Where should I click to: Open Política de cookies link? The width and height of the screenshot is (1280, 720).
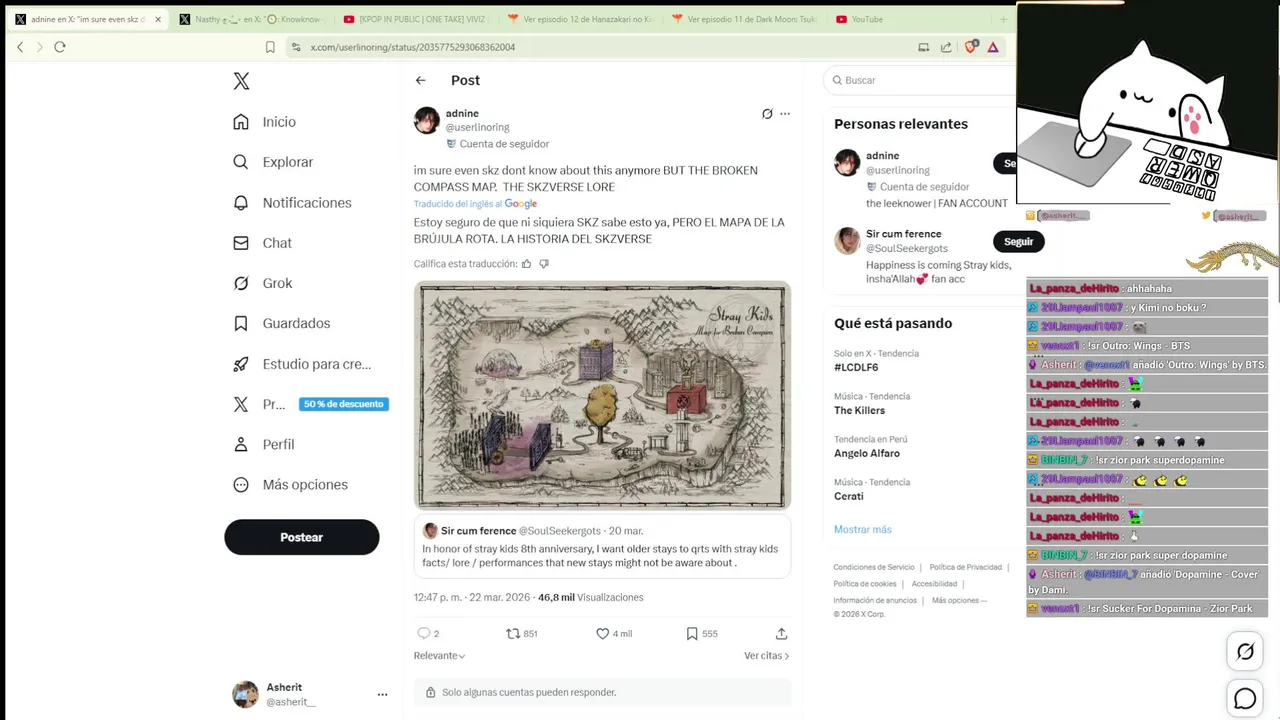pos(864,584)
